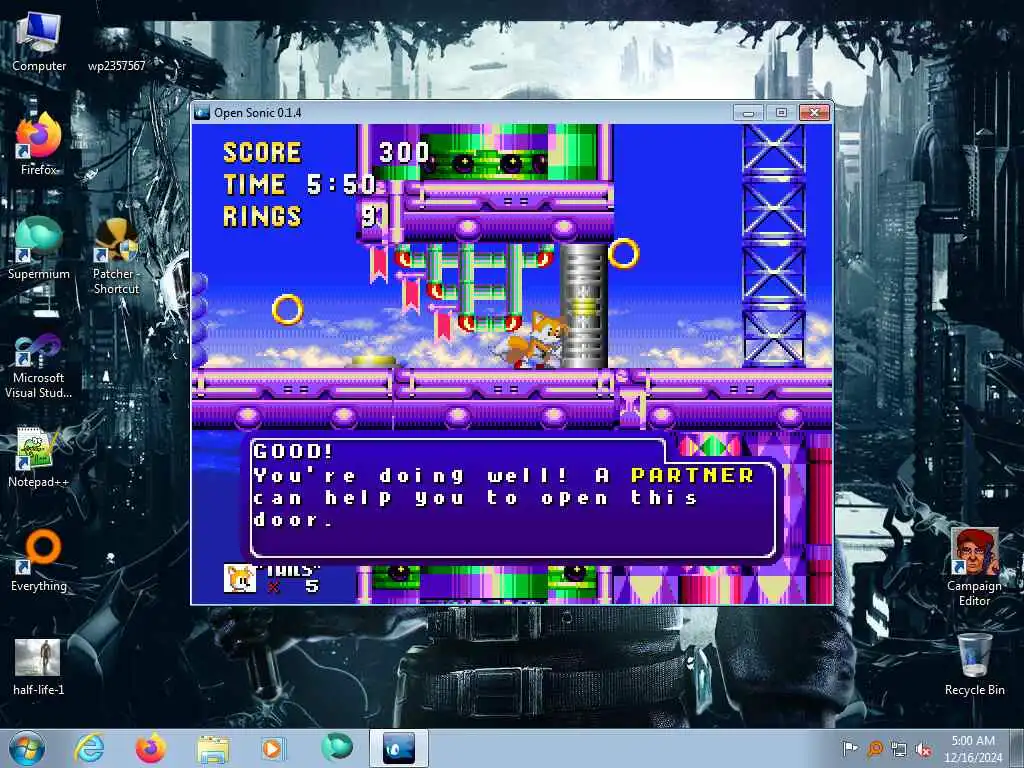
Task: Click the Tails character in the game
Action: [x=532, y=340]
